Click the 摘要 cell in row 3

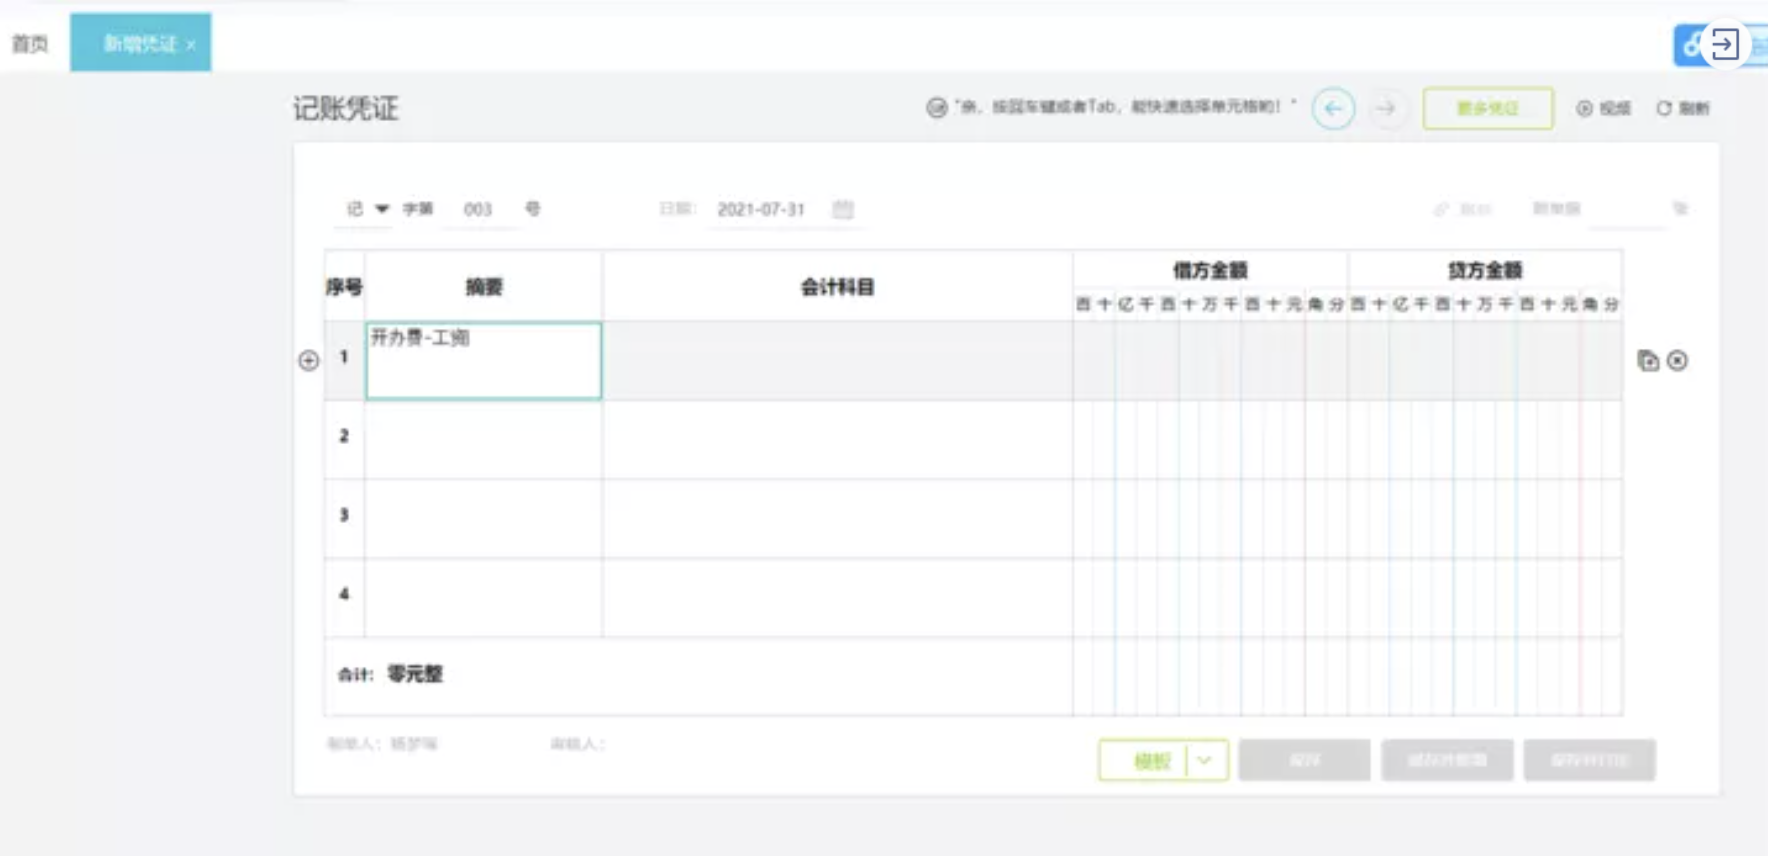pyautogui.click(x=484, y=518)
